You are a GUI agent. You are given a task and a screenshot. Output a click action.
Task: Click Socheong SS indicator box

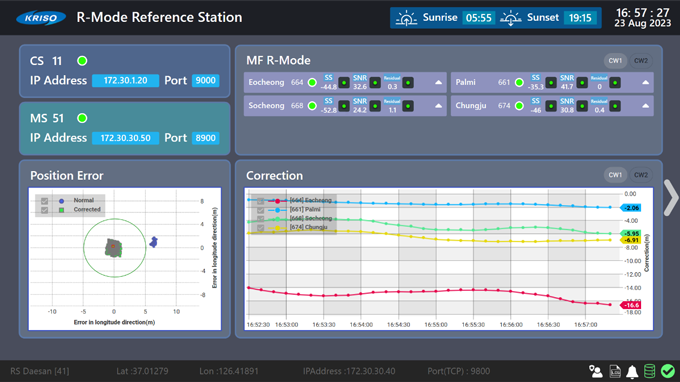coord(344,106)
